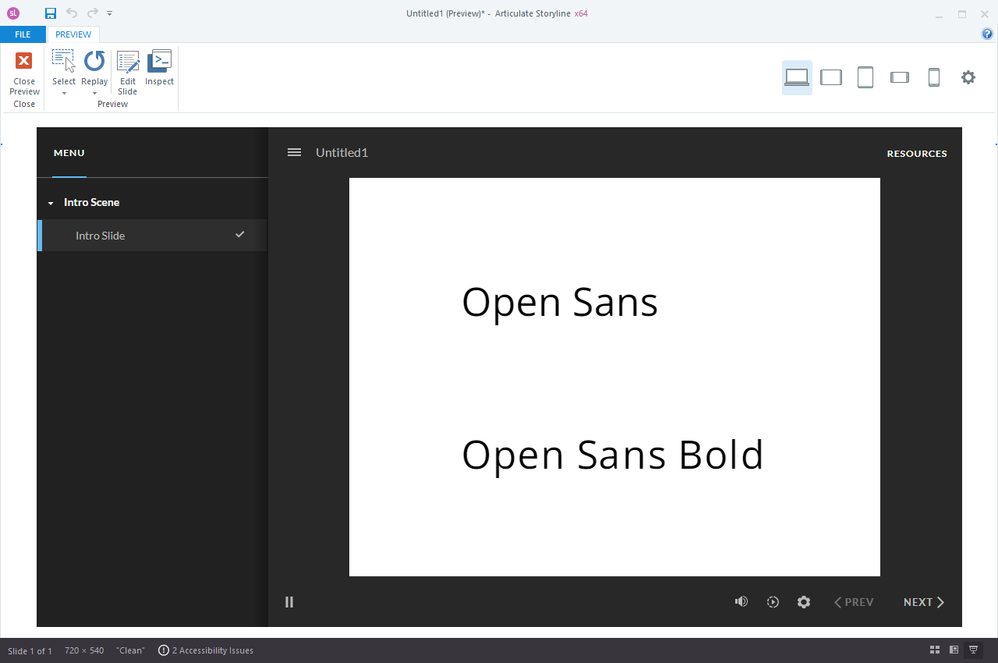
Task: Switch to Story View in status bar
Action: point(934,650)
